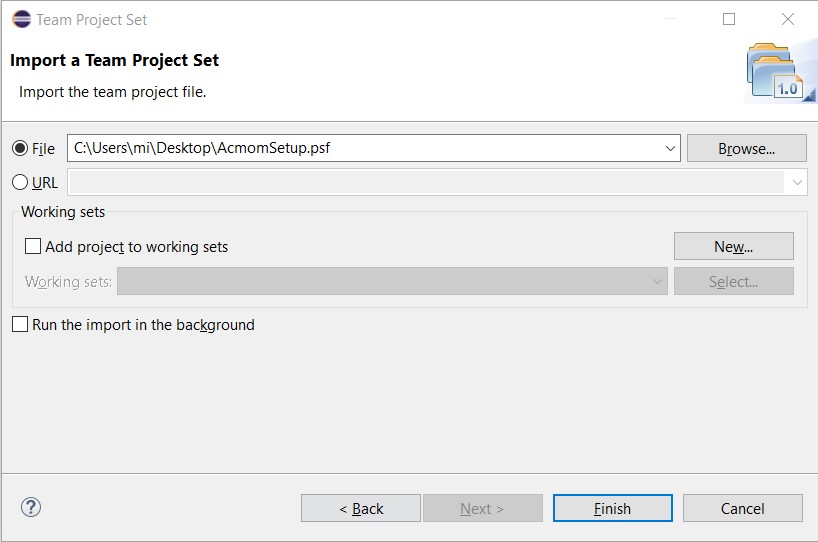Screen dimensions: 818x542
Task: Click the Team Project Set folder icon
Action: [x=779, y=73]
